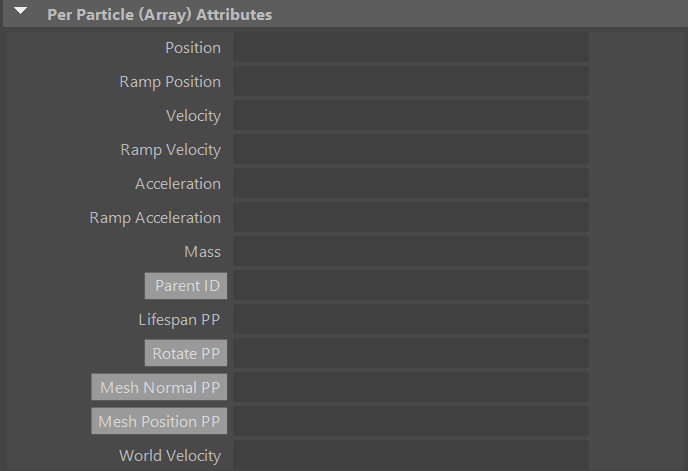Viewport: 688px width, 471px height.
Task: Select the Mesh Normal PP field
Action: click(410, 388)
